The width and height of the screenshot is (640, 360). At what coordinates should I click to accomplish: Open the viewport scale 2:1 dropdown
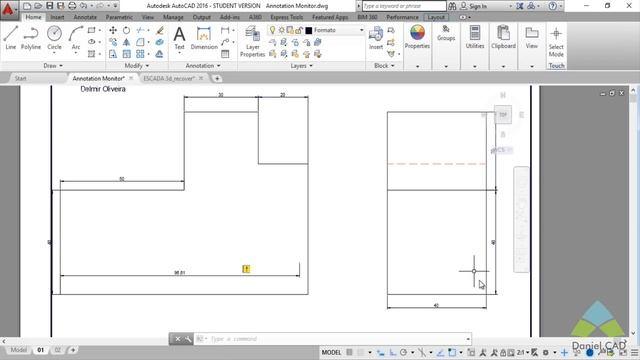522,352
